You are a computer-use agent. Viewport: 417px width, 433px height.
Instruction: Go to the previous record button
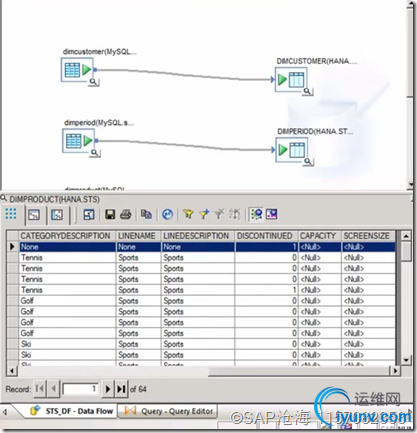coord(53,389)
